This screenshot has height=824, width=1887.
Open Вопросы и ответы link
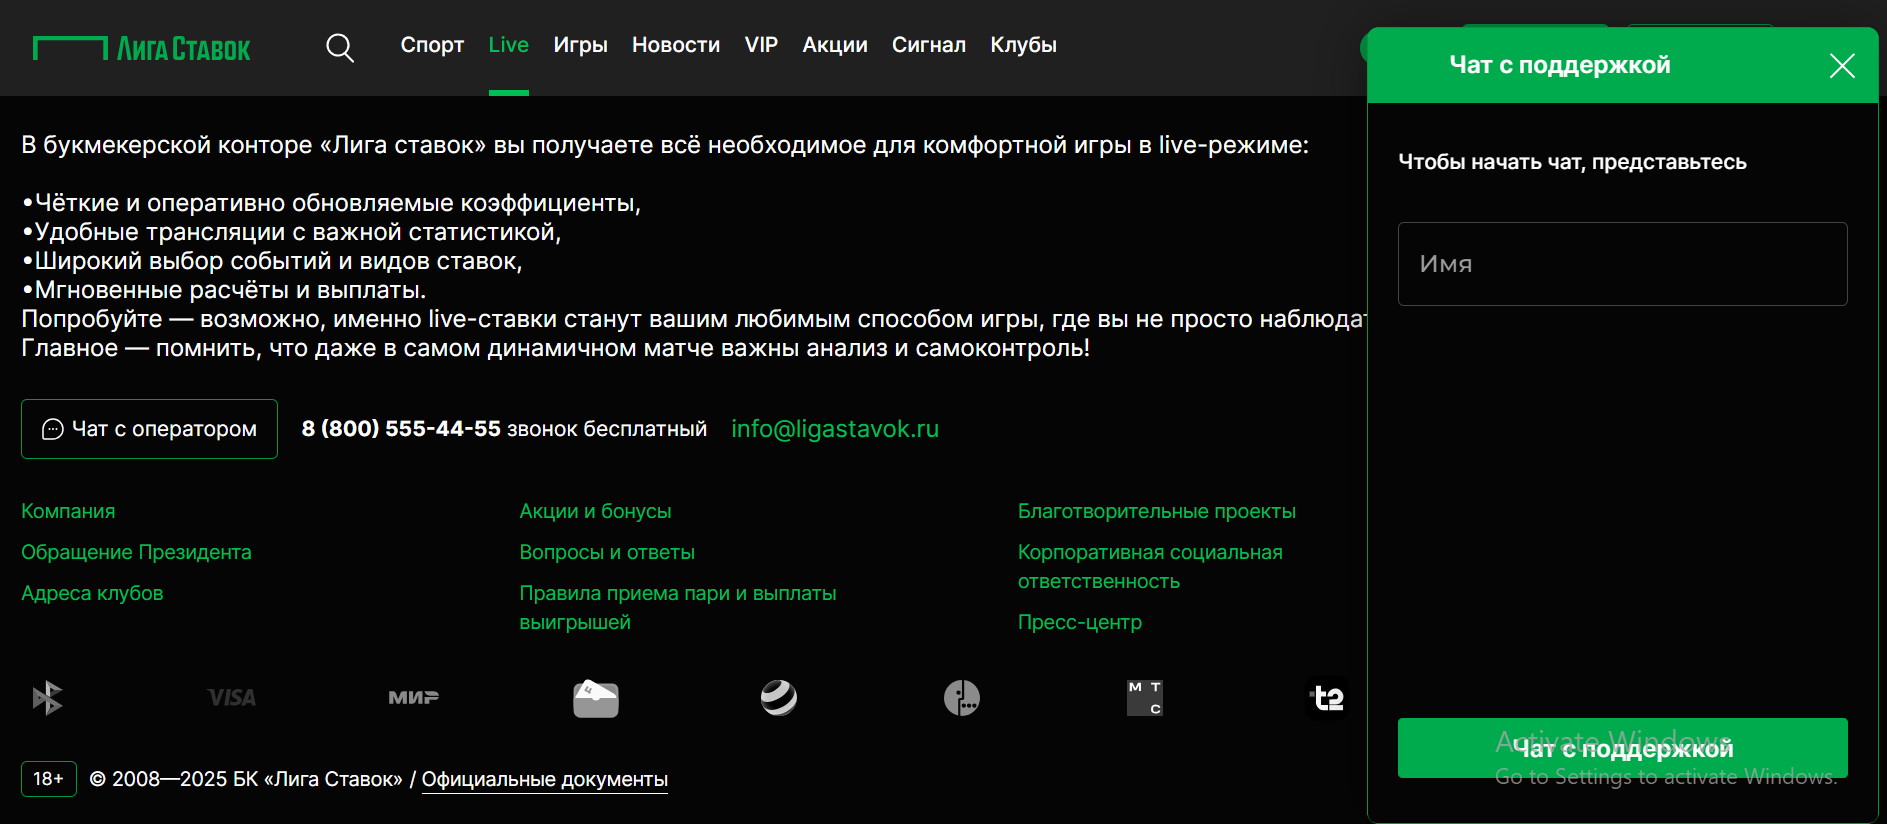[607, 552]
